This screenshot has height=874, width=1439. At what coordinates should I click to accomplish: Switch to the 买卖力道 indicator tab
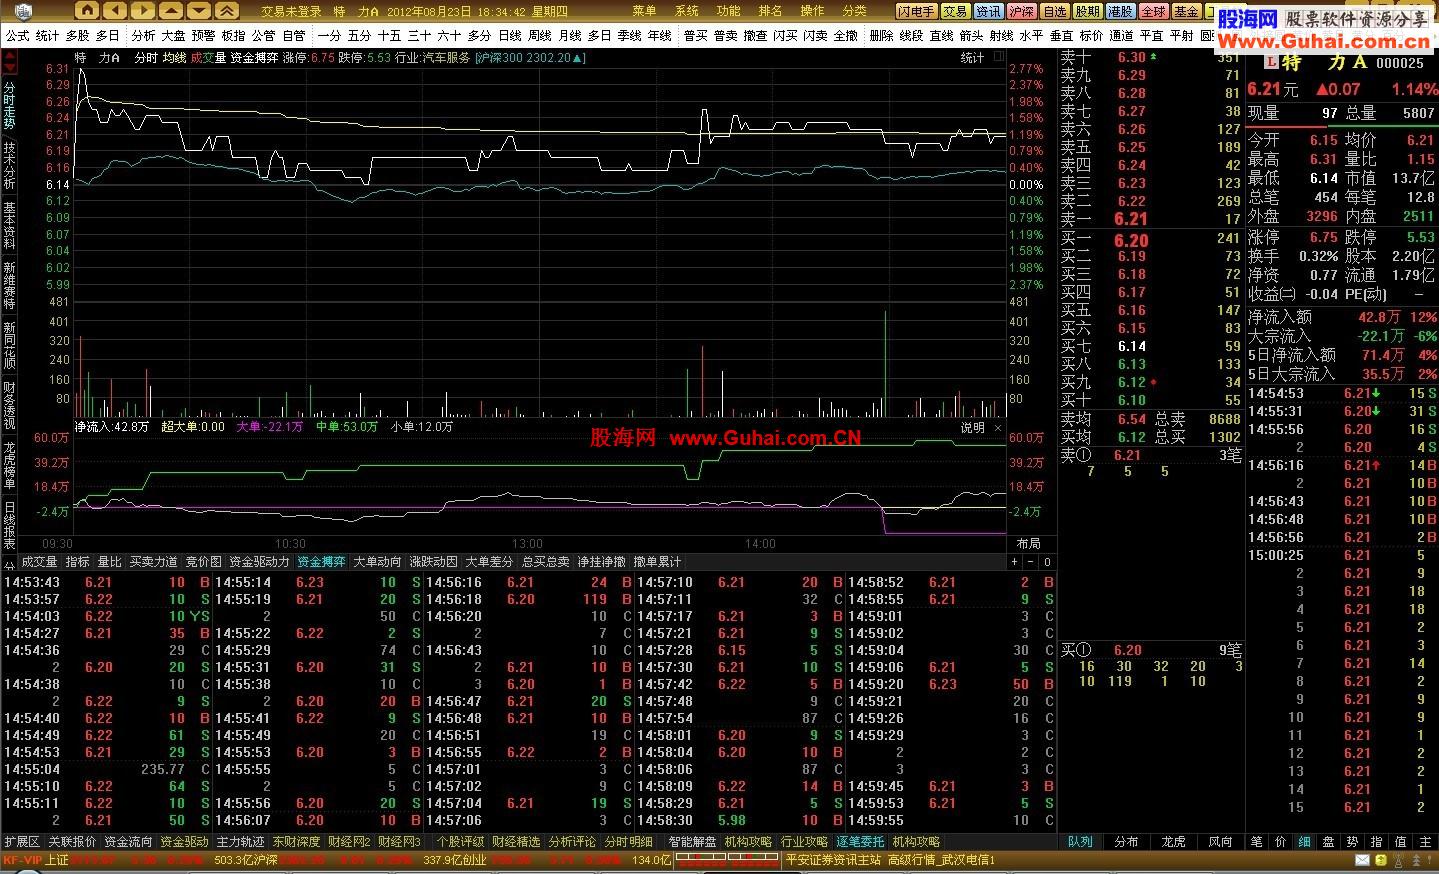(153, 562)
